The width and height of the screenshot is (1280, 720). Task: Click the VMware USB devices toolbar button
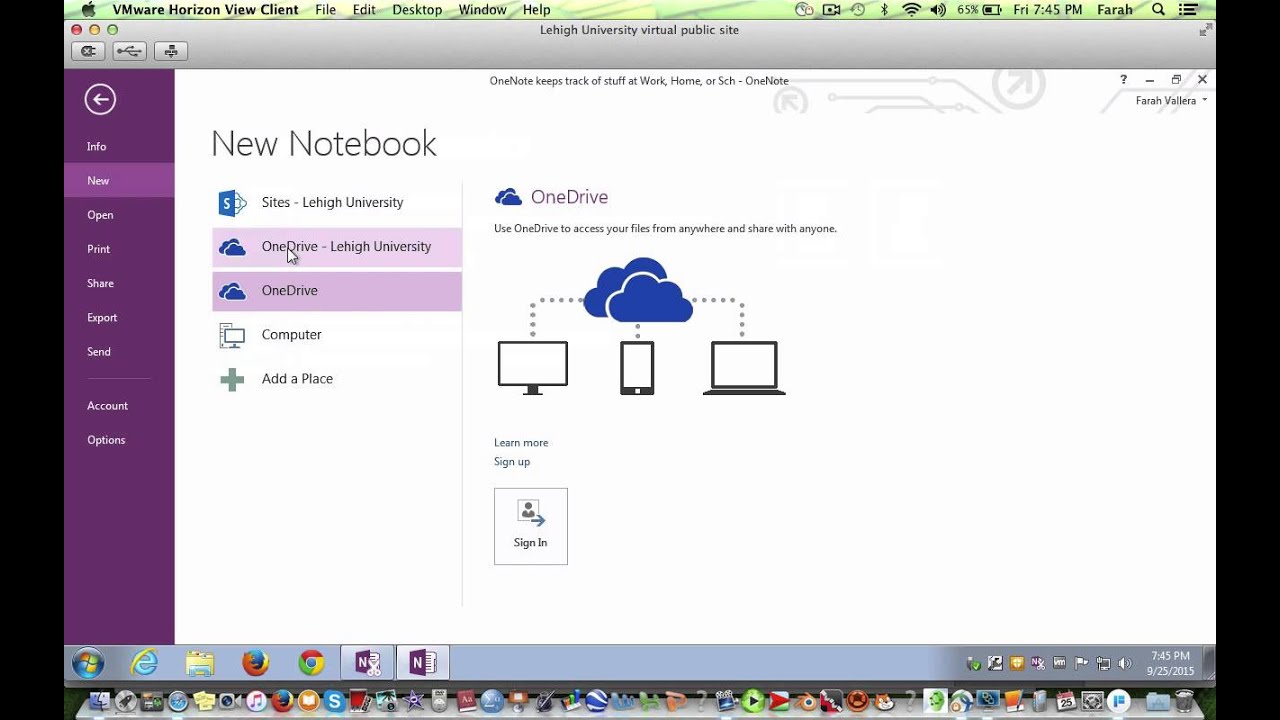pyautogui.click(x=129, y=51)
